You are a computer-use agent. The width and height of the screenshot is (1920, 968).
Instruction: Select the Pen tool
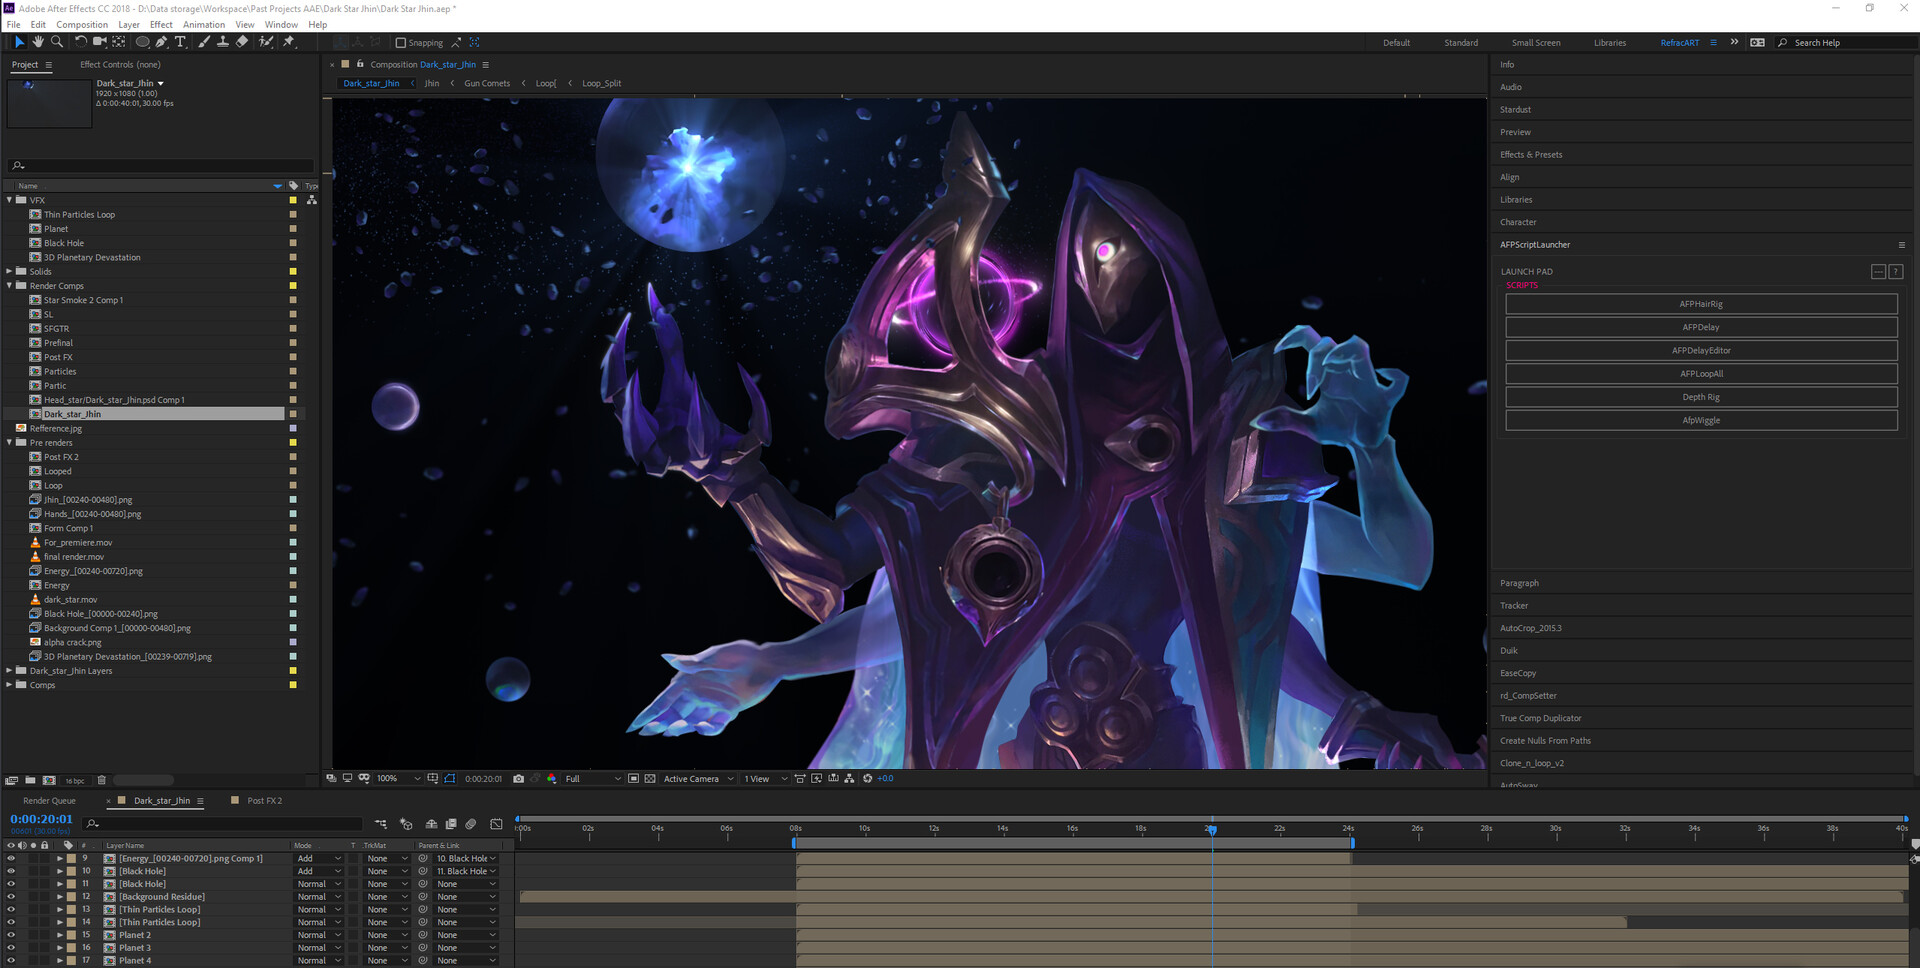(161, 42)
